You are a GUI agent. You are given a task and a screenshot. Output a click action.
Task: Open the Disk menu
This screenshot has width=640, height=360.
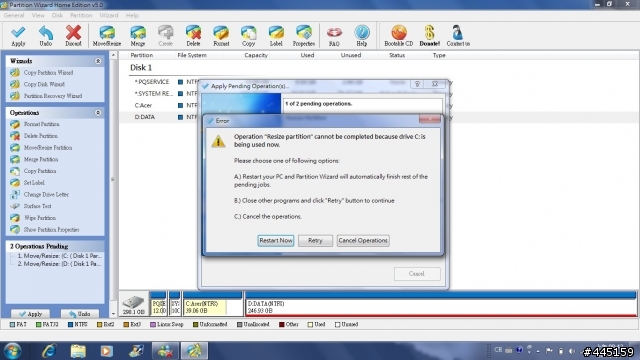click(x=57, y=16)
